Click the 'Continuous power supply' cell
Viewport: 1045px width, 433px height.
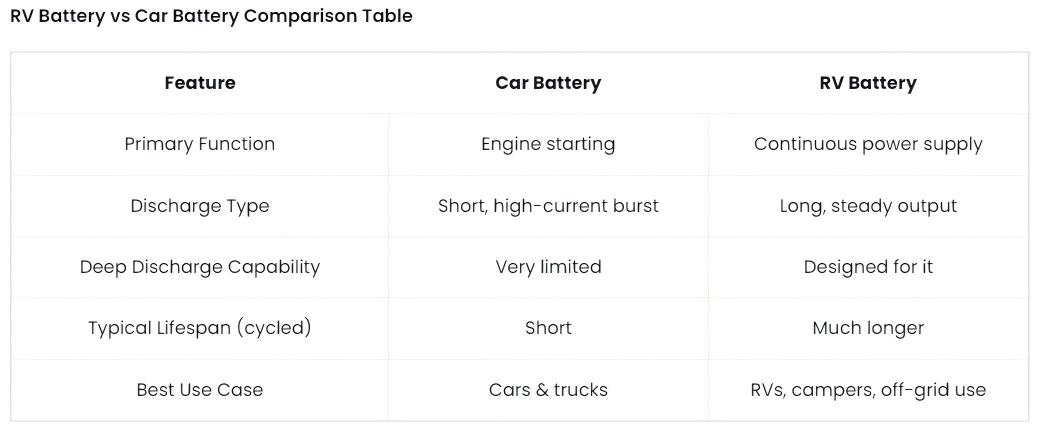coord(867,144)
